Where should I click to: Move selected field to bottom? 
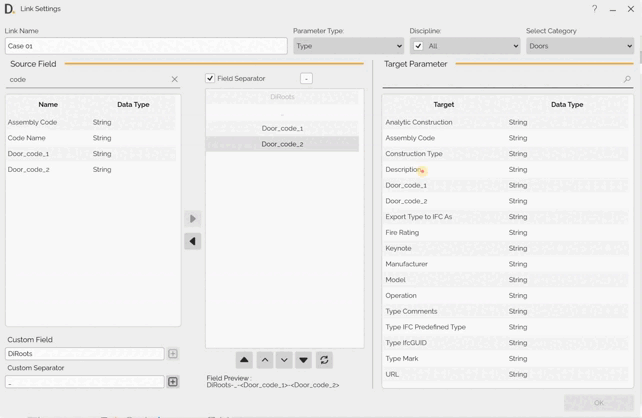(x=303, y=360)
